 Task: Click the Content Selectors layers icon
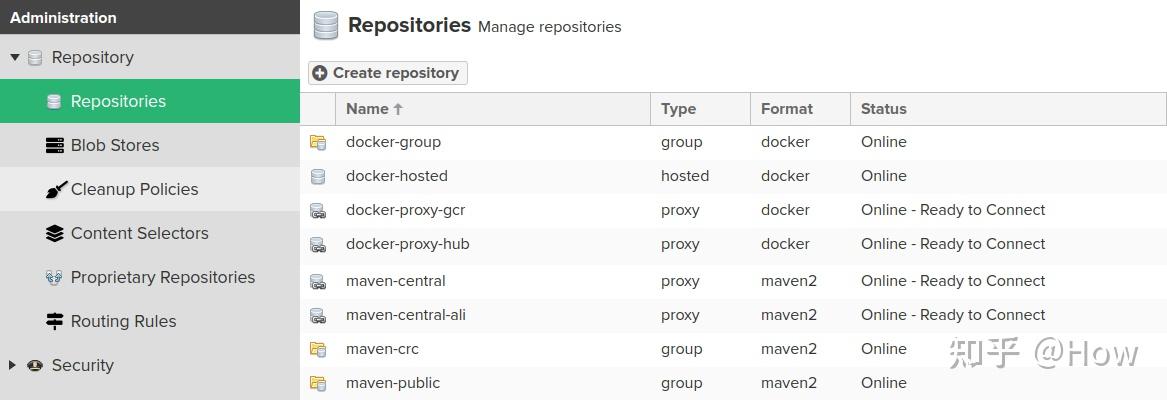55,233
